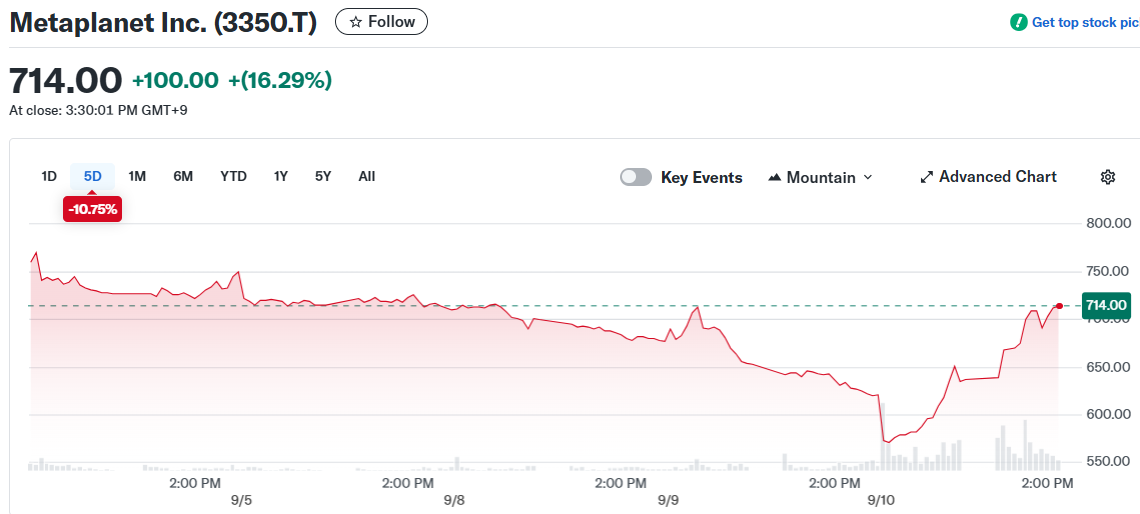1140x514 pixels.
Task: Click the 714.00 price label on the axis
Action: pyautogui.click(x=1106, y=305)
